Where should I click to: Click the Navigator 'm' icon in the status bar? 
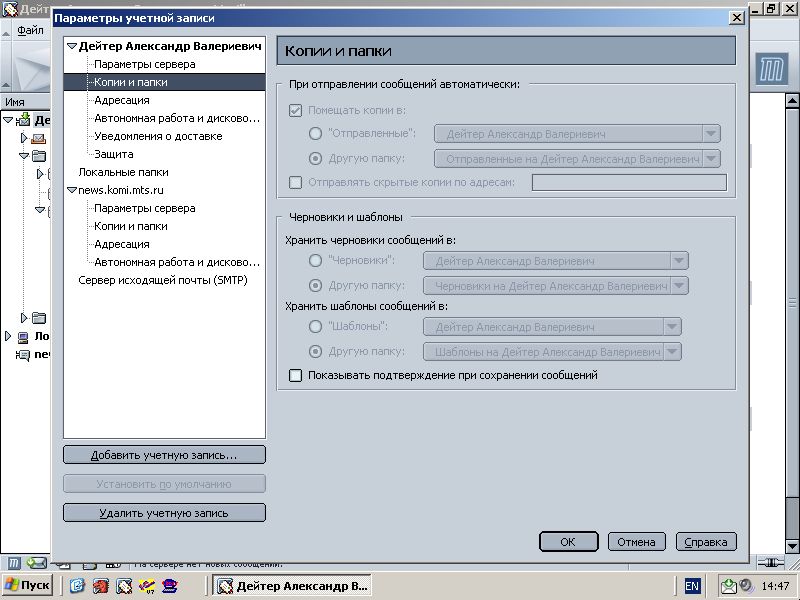pyautogui.click(x=14, y=563)
